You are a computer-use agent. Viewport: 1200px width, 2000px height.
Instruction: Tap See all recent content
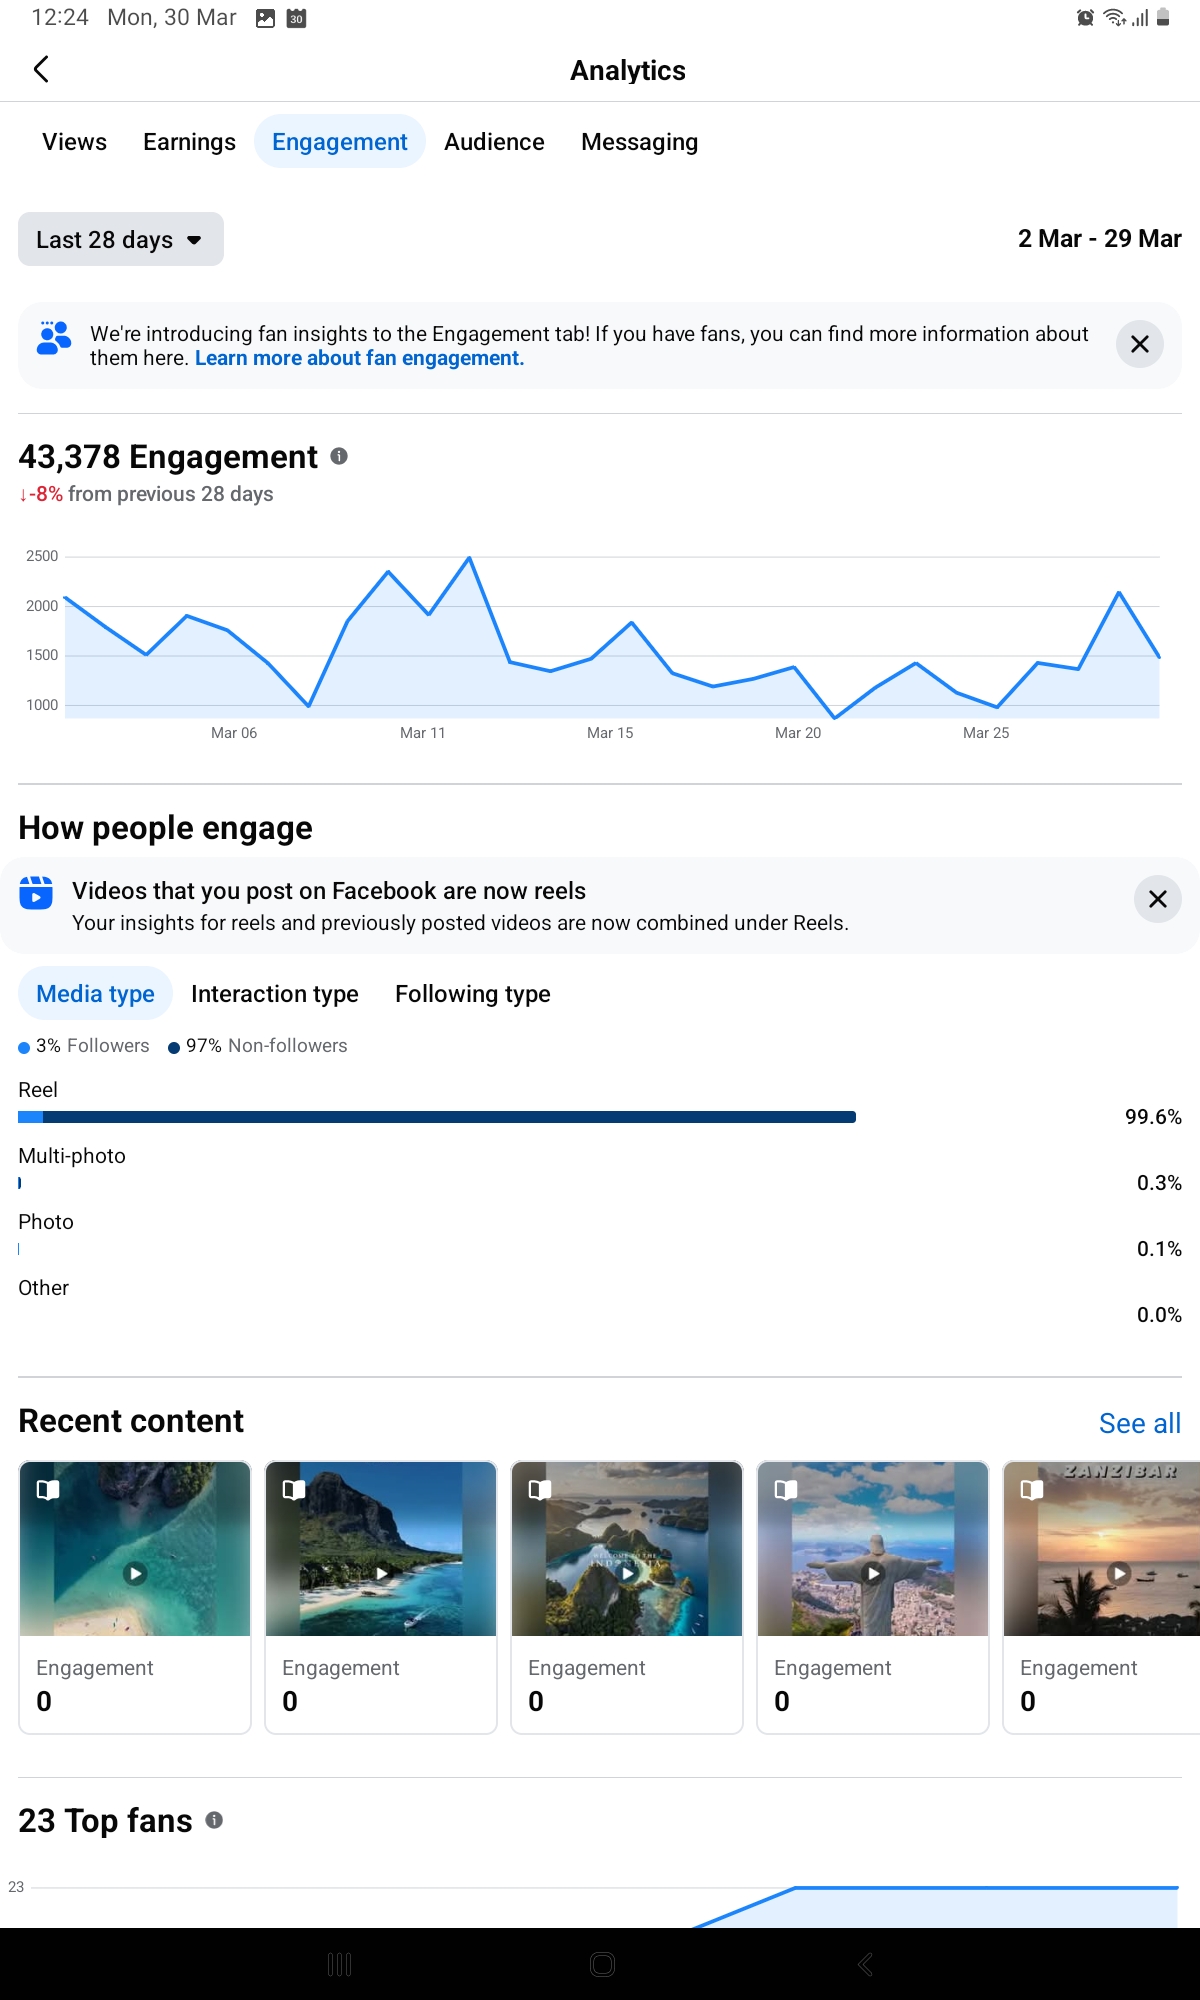1139,1423
